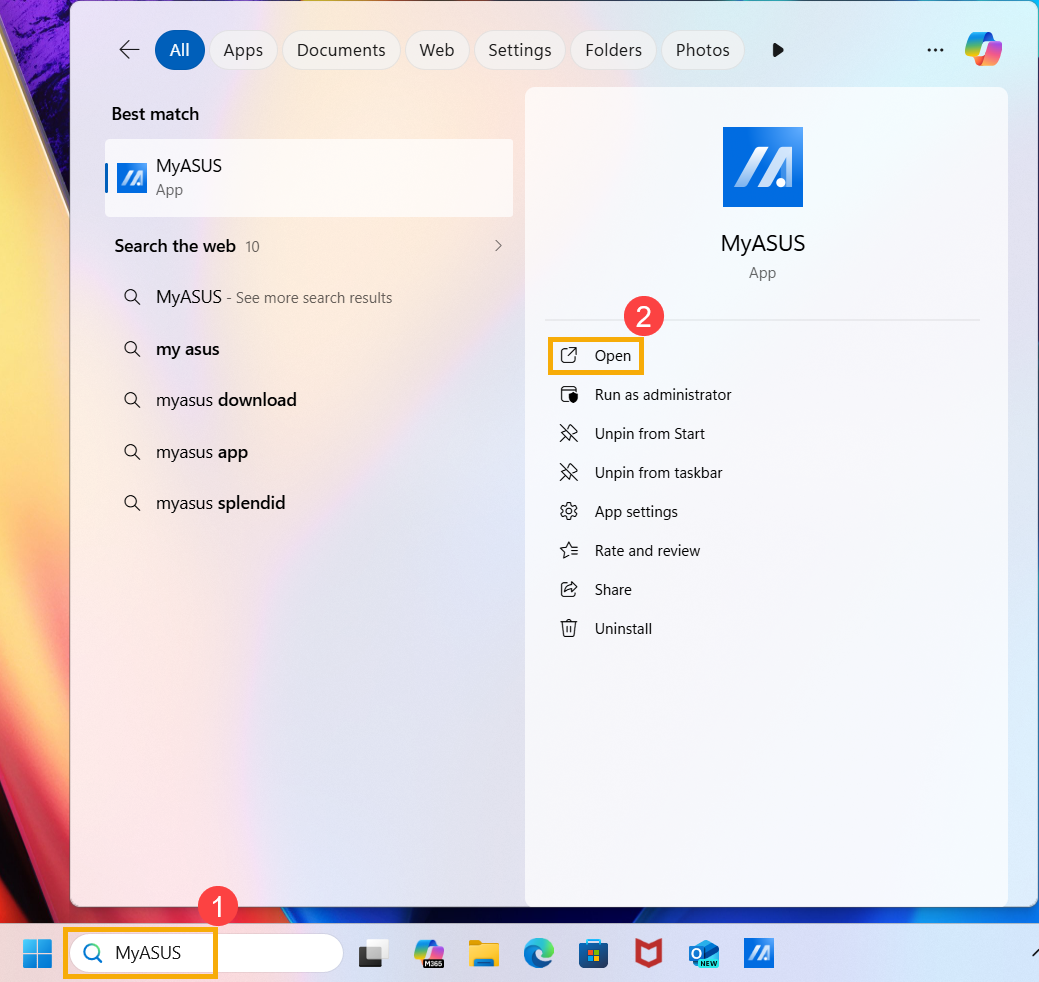The width and height of the screenshot is (1039, 982).
Task: Select Unpin from Start
Action: click(x=632, y=434)
